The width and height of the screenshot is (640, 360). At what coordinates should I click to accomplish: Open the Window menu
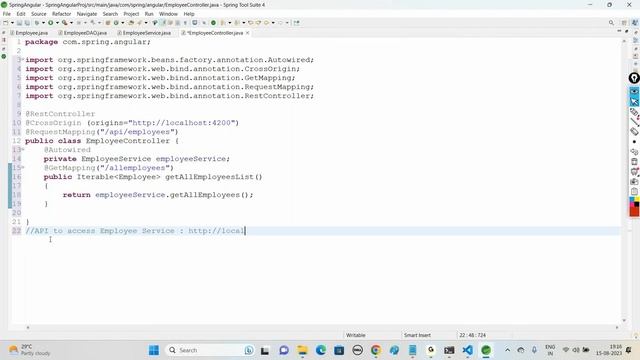click(x=168, y=14)
